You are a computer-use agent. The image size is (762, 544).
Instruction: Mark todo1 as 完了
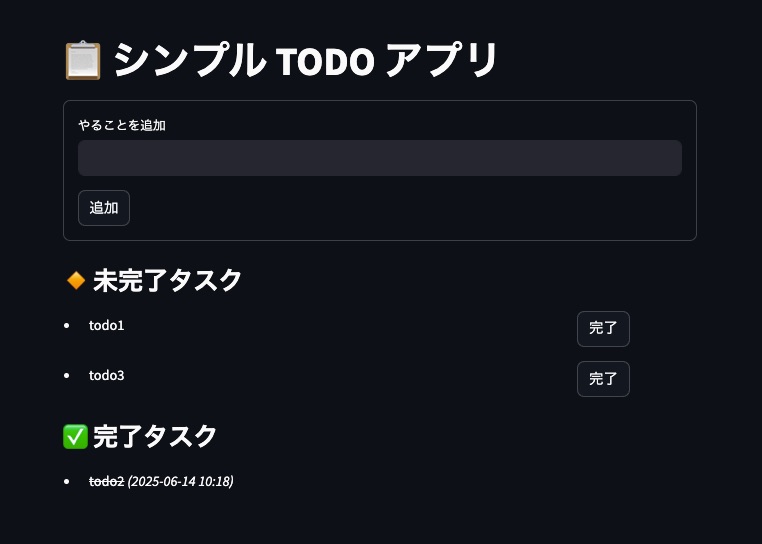click(603, 329)
